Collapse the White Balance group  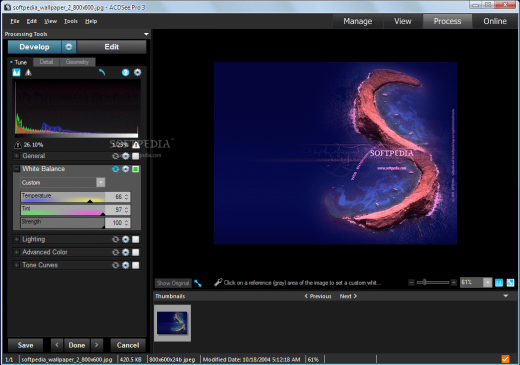click(16, 169)
